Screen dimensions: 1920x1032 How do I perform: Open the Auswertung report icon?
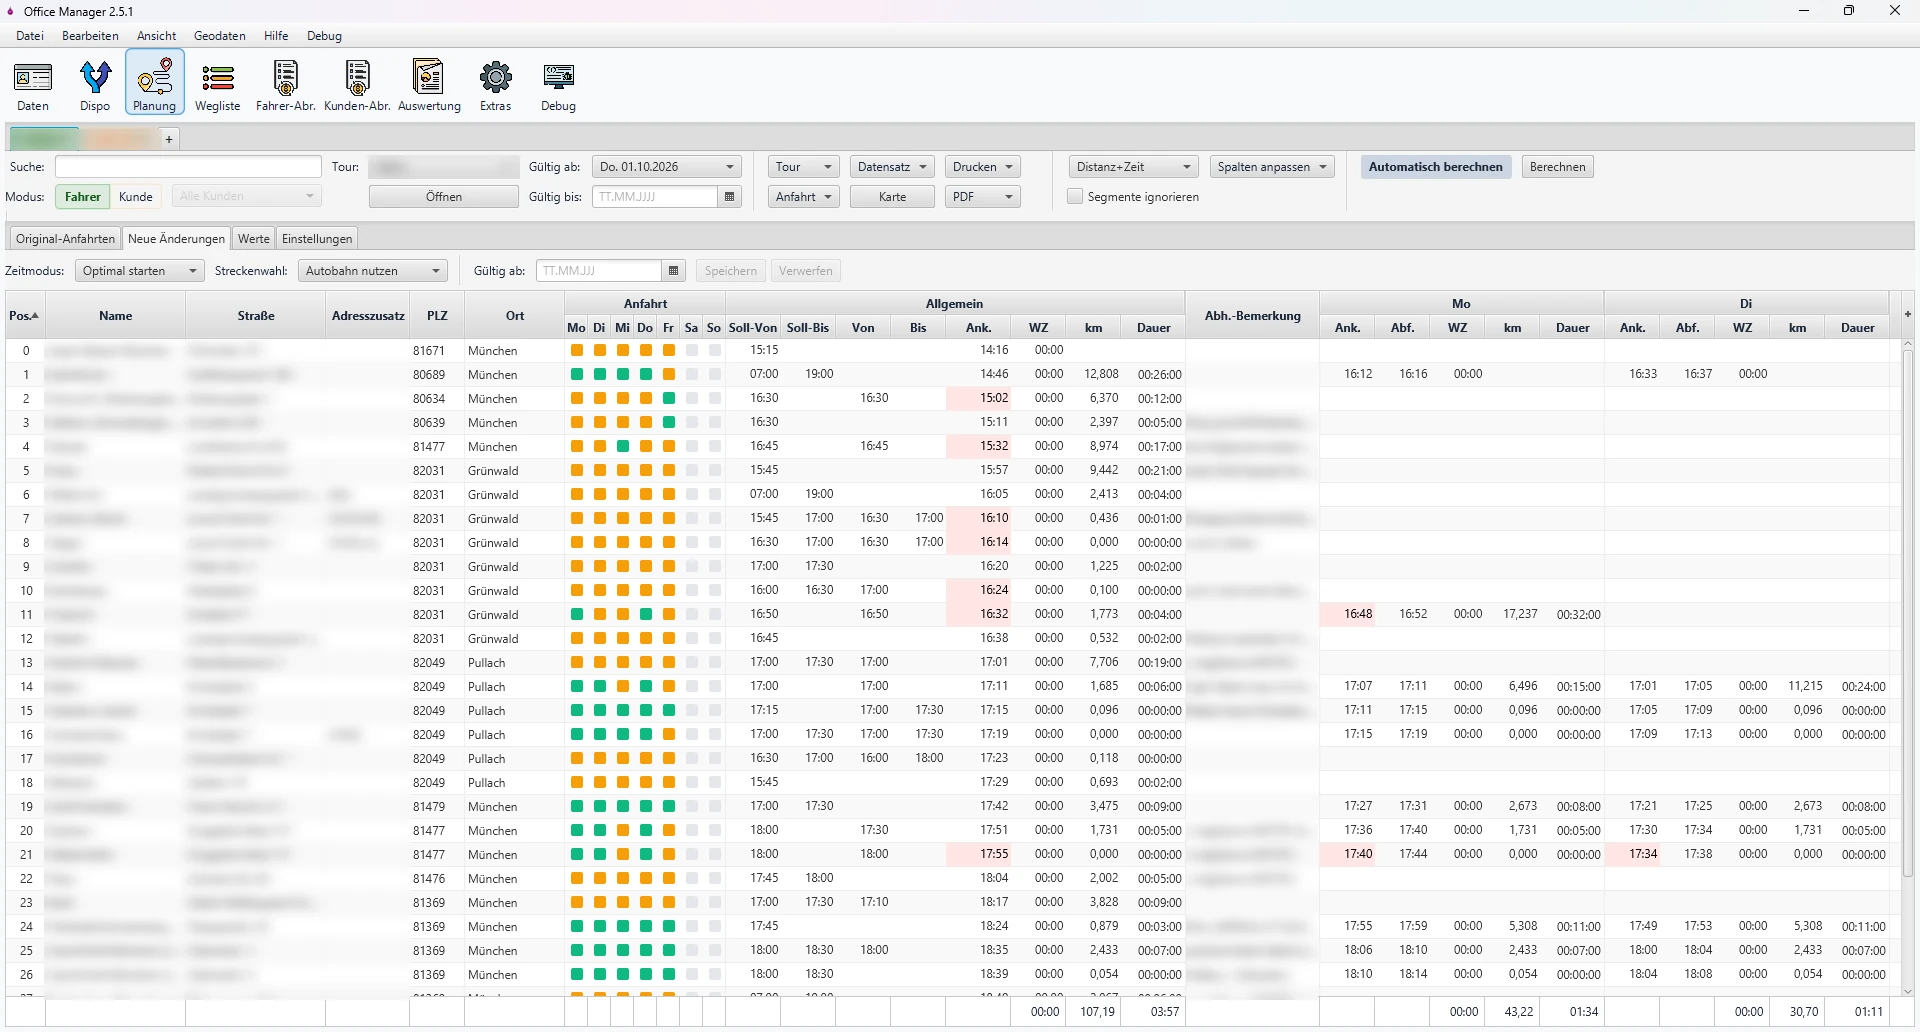tap(429, 84)
